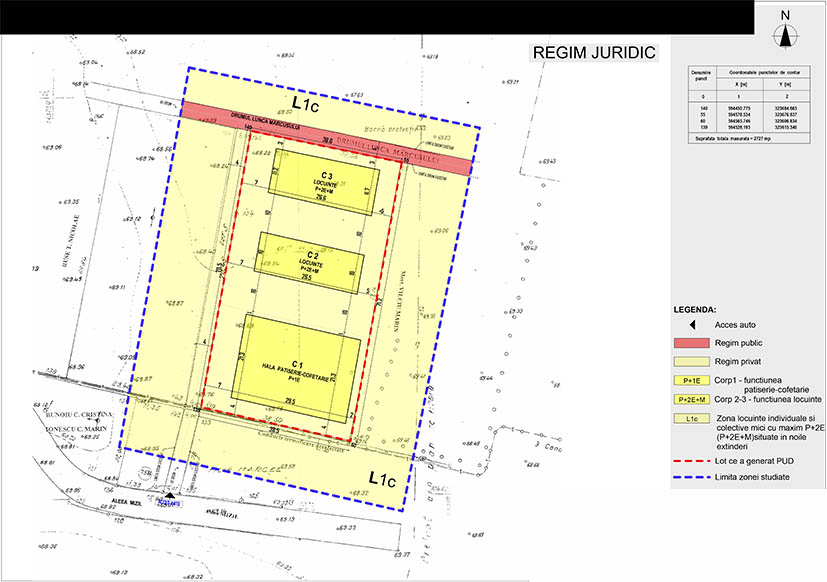
Task: Click the 'Zona locuinte individuale' legend description
Action: 770,432
